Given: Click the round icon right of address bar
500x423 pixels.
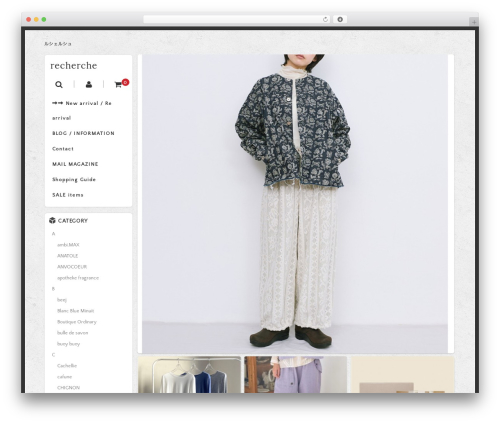Looking at the screenshot, I should 340,20.
